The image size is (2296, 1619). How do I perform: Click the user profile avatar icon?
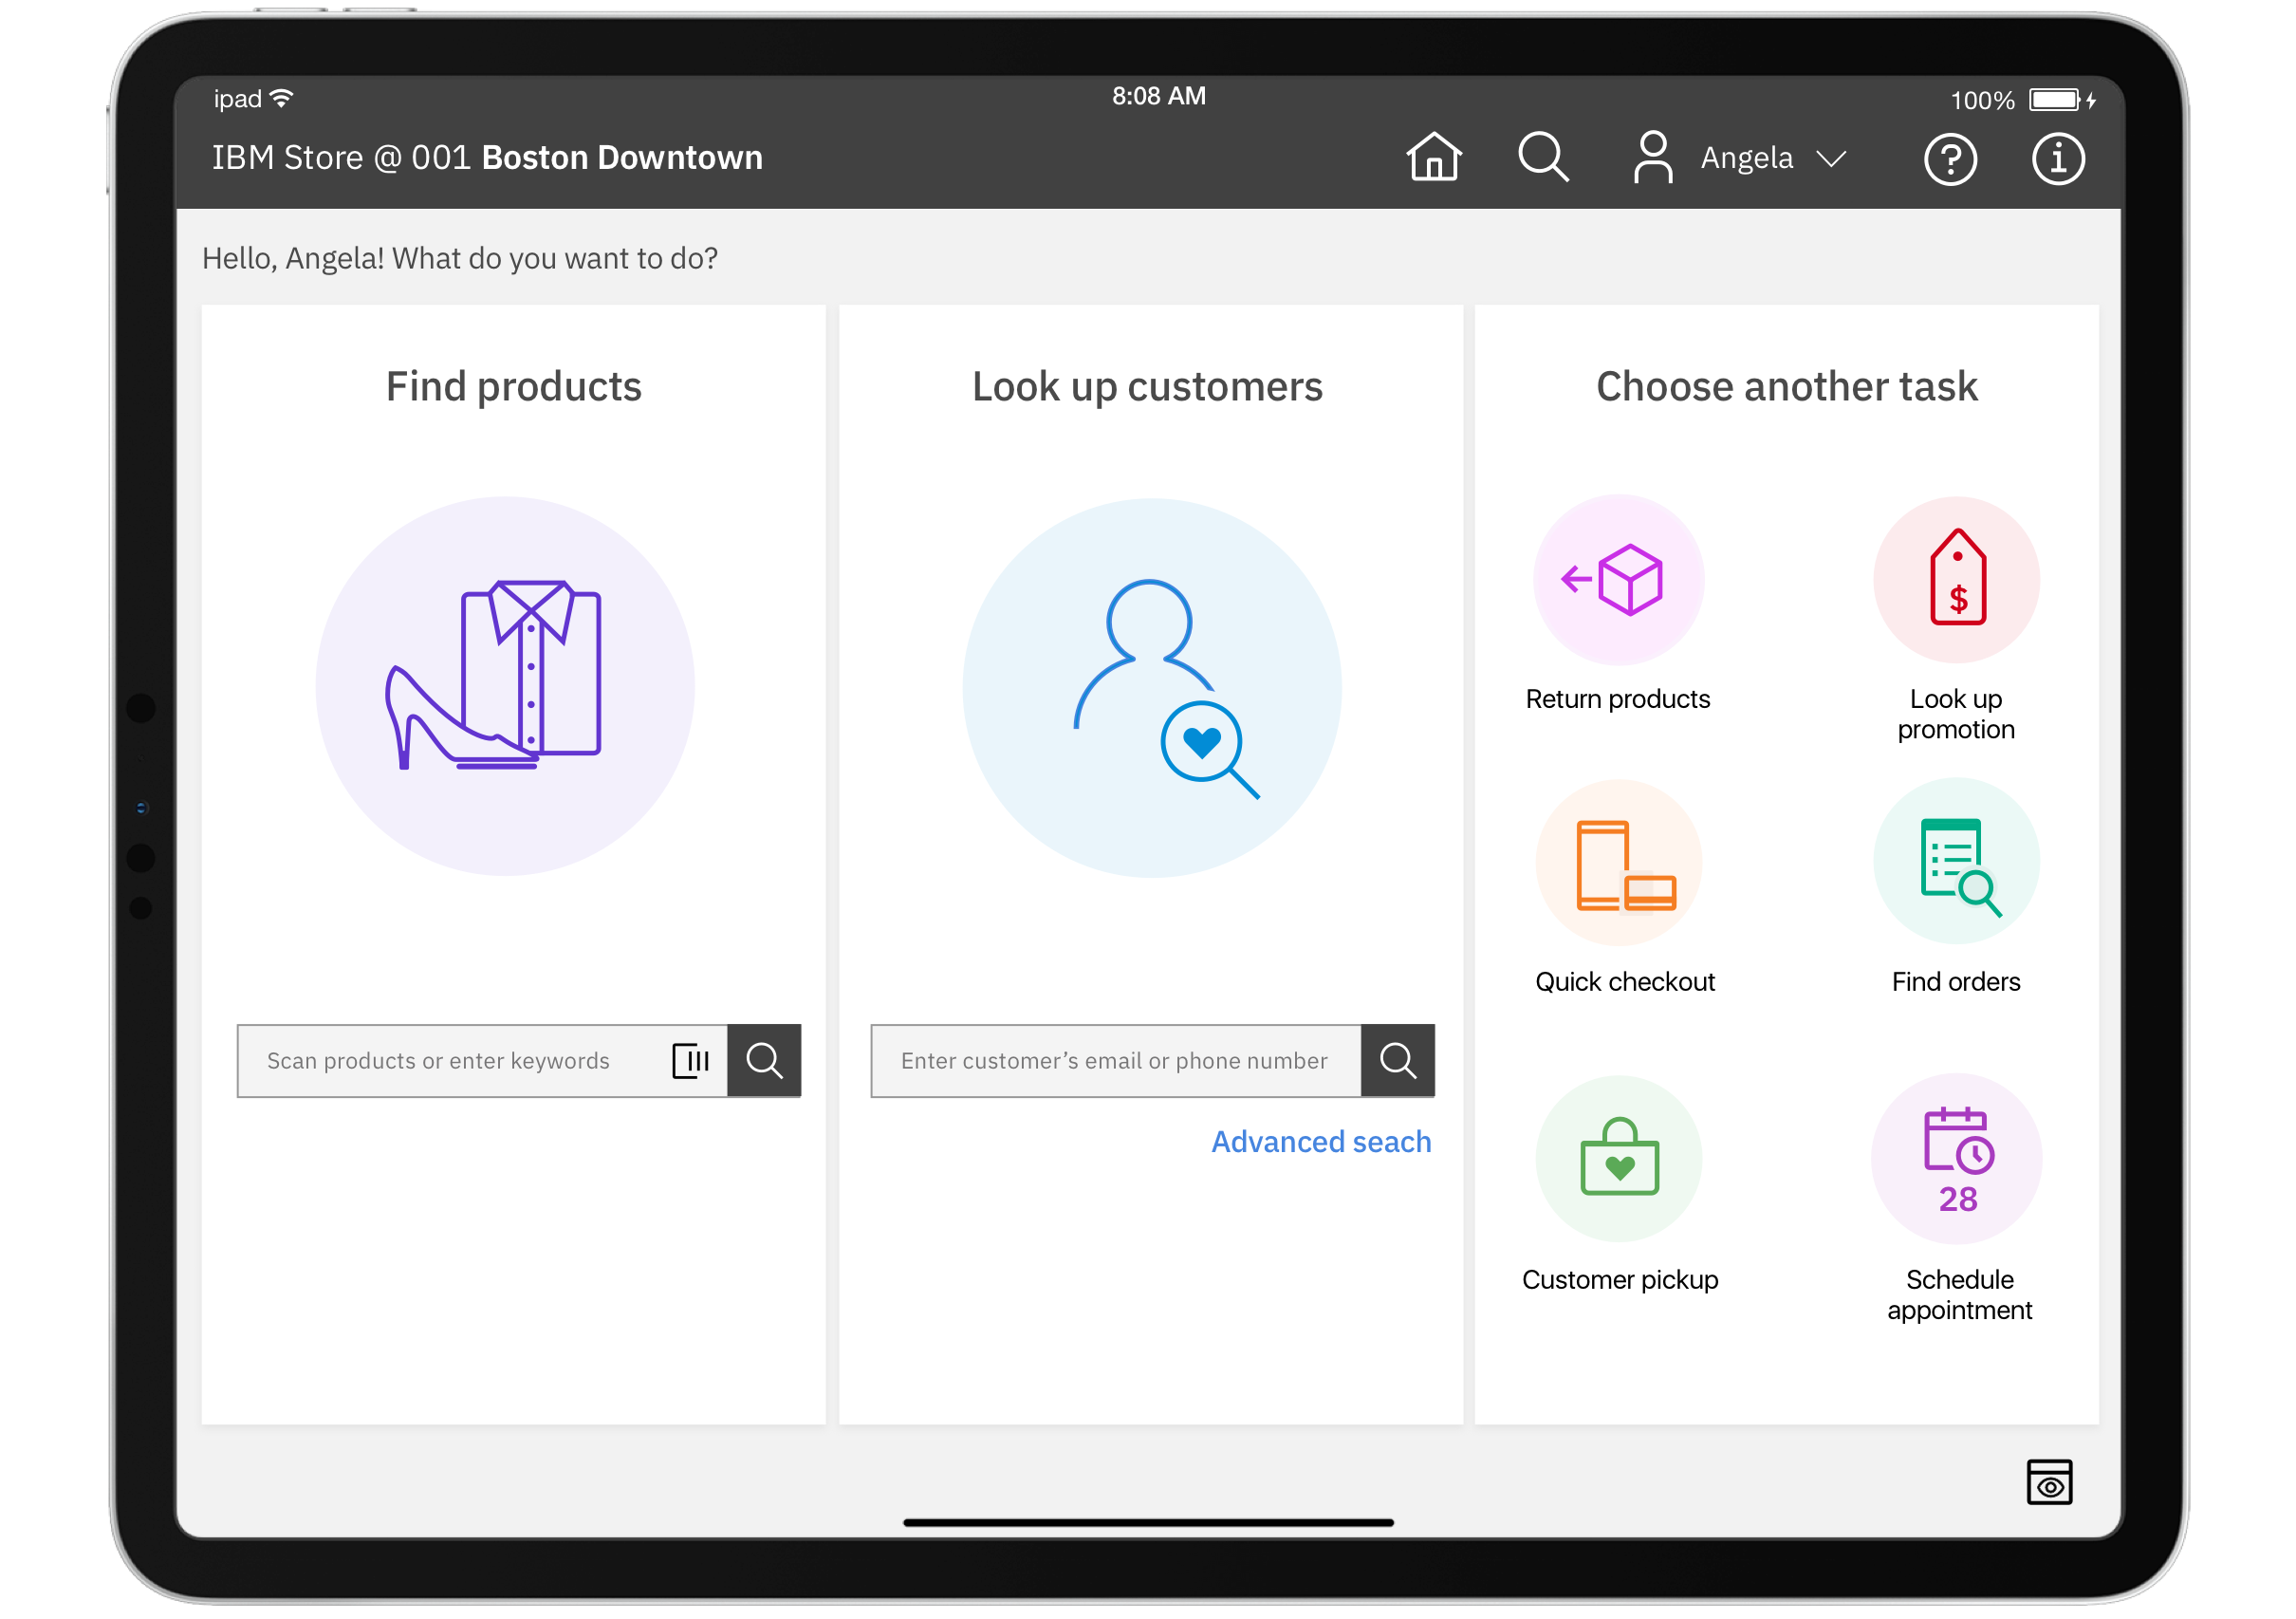coord(1652,158)
